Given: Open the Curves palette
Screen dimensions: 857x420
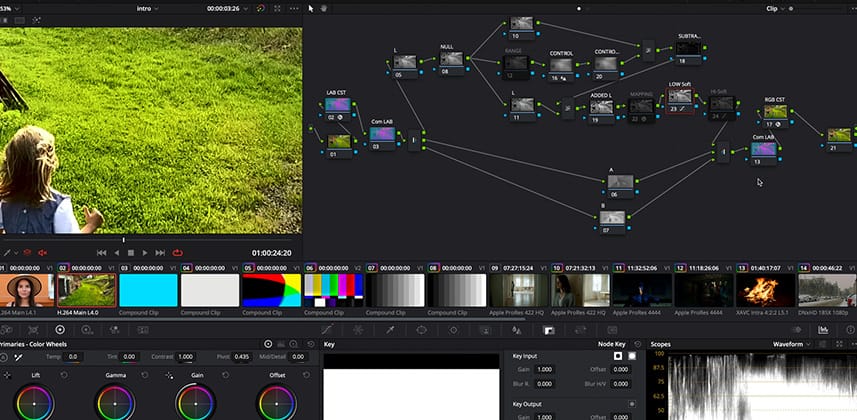Looking at the screenshot, I should [326, 330].
